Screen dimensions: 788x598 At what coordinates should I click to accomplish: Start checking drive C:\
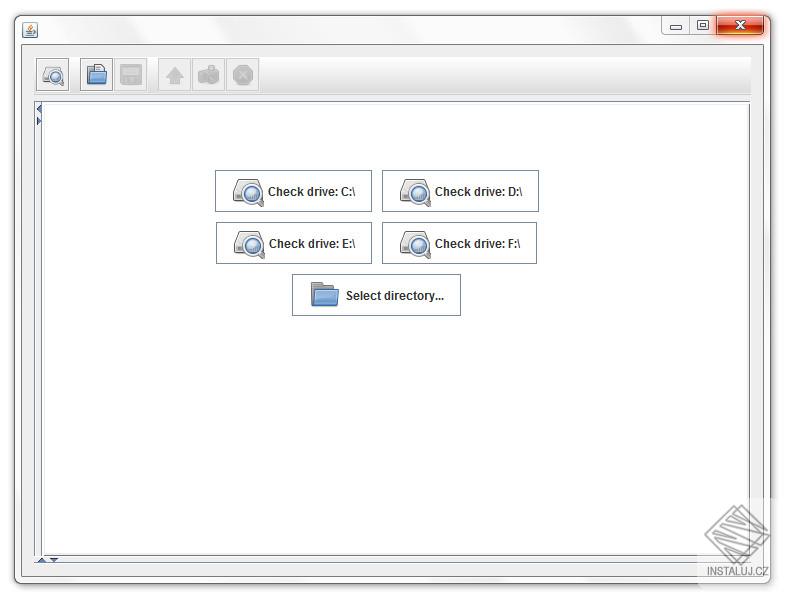(x=293, y=191)
